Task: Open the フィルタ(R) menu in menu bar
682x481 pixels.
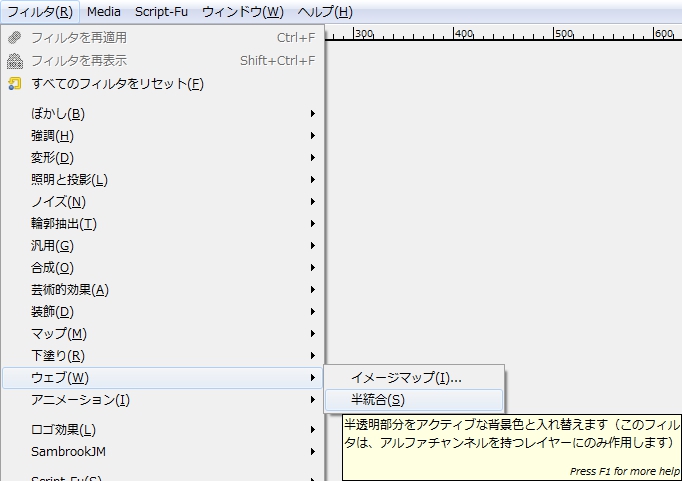Action: point(40,12)
